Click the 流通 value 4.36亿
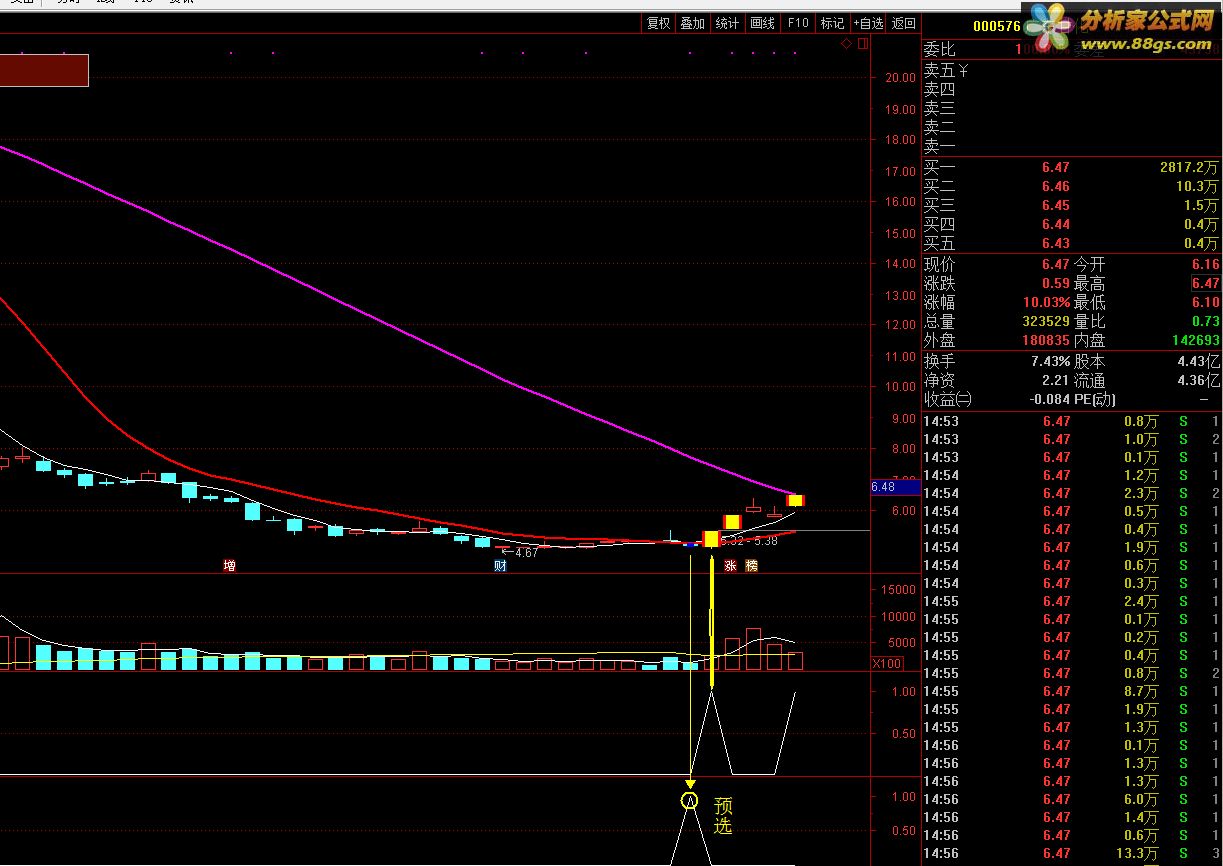Viewport: 1223px width, 866px height. tap(1199, 380)
